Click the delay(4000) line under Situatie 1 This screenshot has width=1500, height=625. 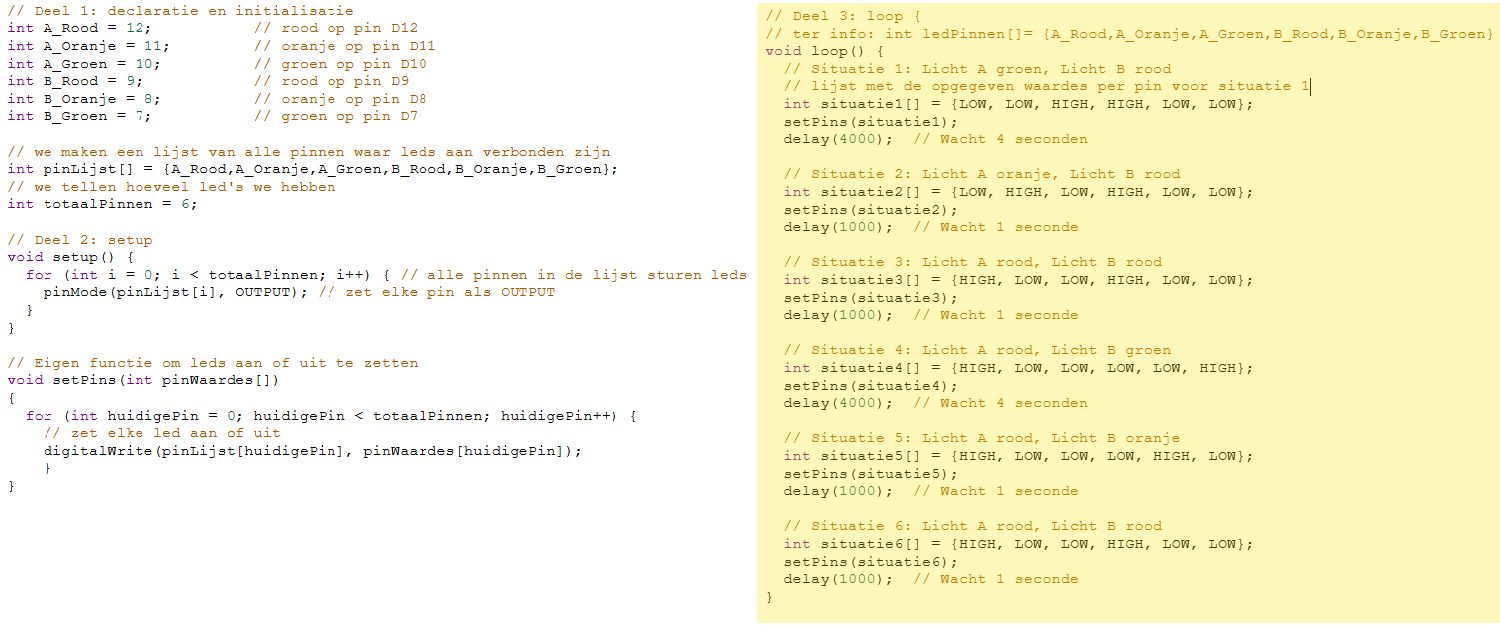(x=936, y=139)
